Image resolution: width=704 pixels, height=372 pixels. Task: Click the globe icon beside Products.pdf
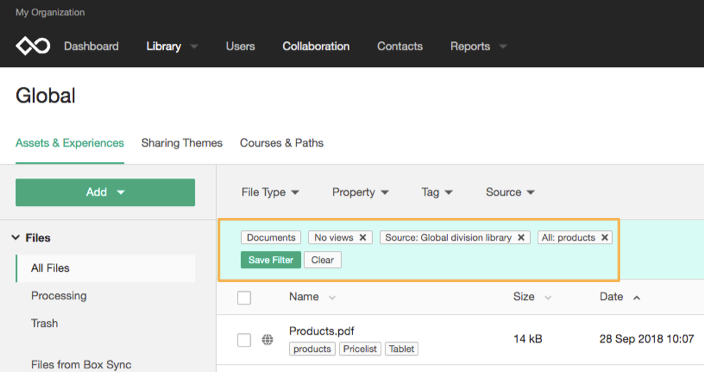coord(268,340)
